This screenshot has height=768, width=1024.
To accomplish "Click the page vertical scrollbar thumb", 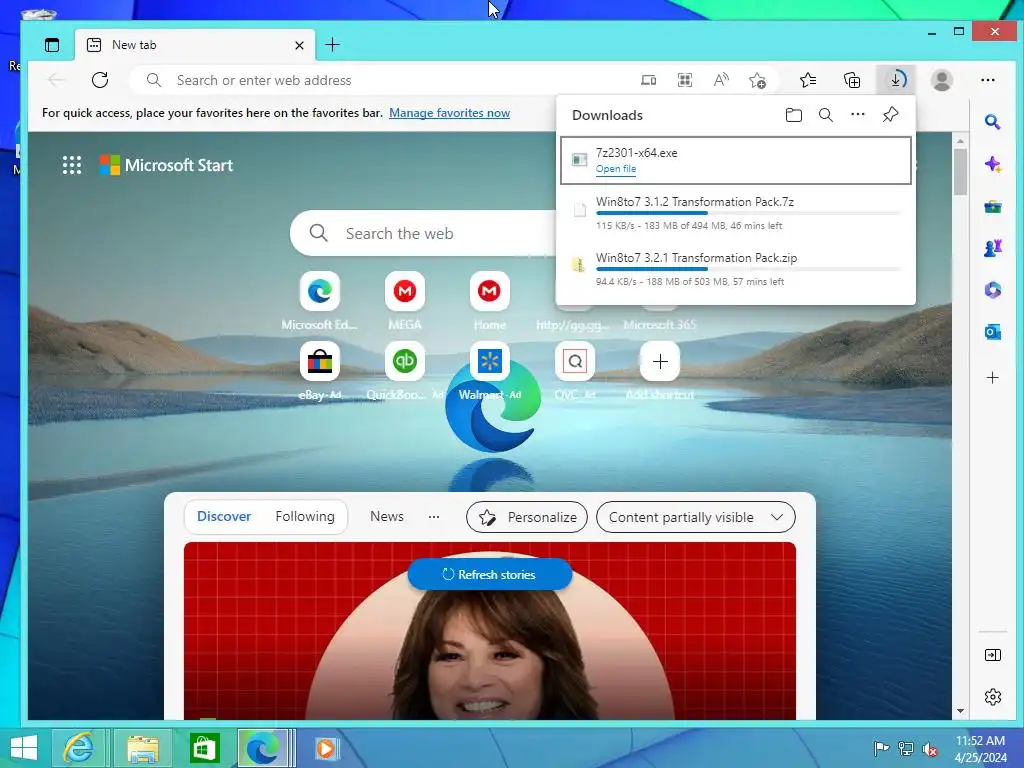I will point(960,172).
